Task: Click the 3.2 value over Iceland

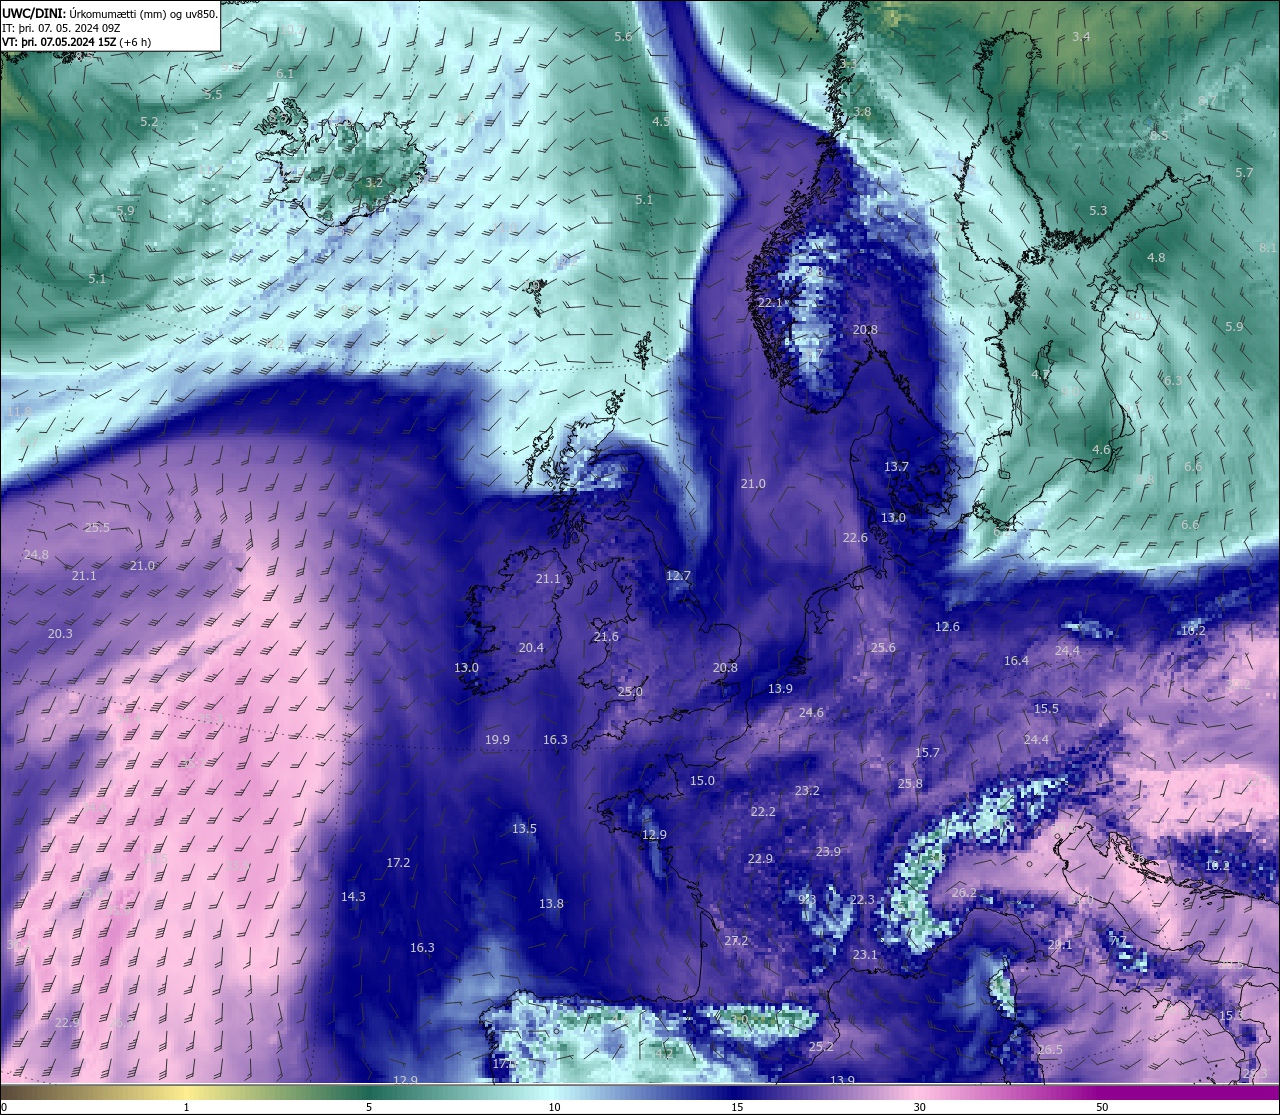Action: pos(374,183)
